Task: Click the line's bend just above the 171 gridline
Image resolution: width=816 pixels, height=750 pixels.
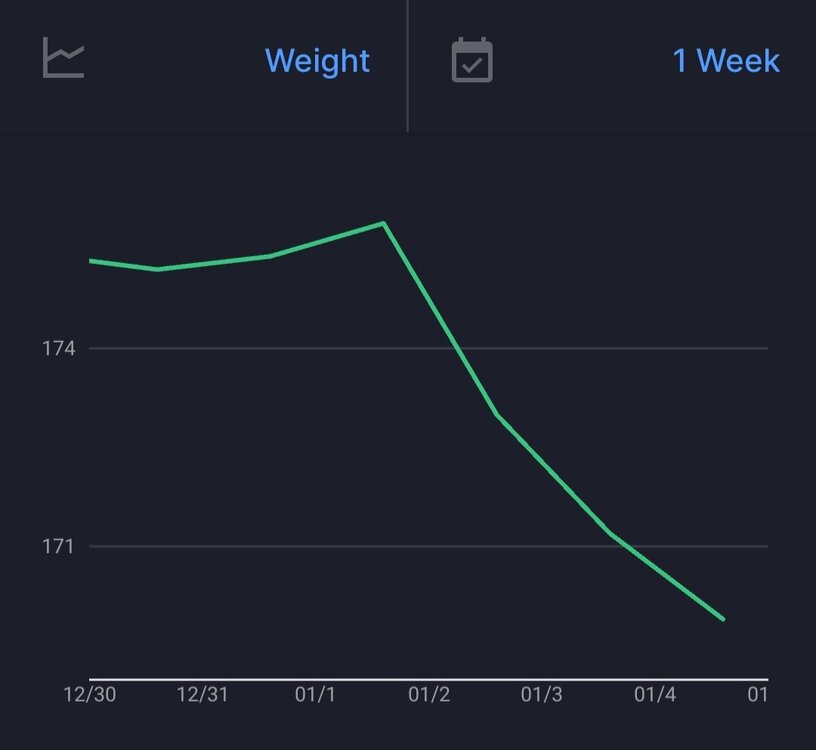Action: 610,533
